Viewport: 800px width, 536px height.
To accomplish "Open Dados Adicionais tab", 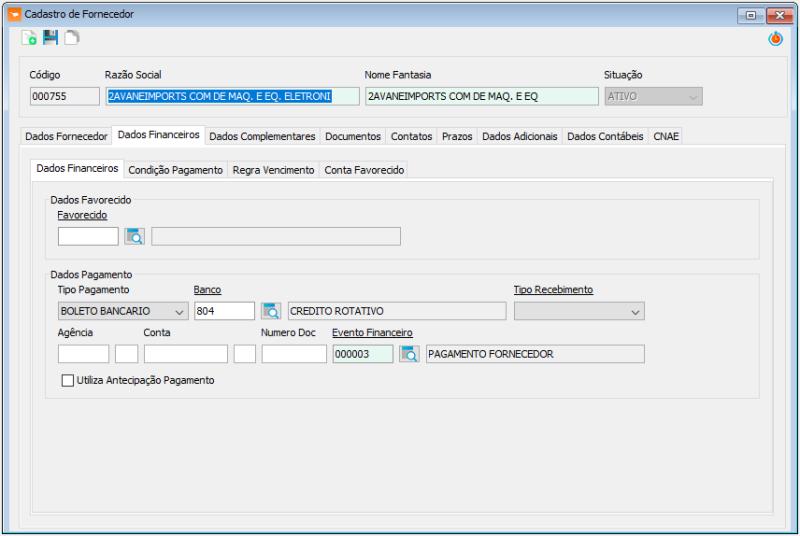I will tap(519, 137).
